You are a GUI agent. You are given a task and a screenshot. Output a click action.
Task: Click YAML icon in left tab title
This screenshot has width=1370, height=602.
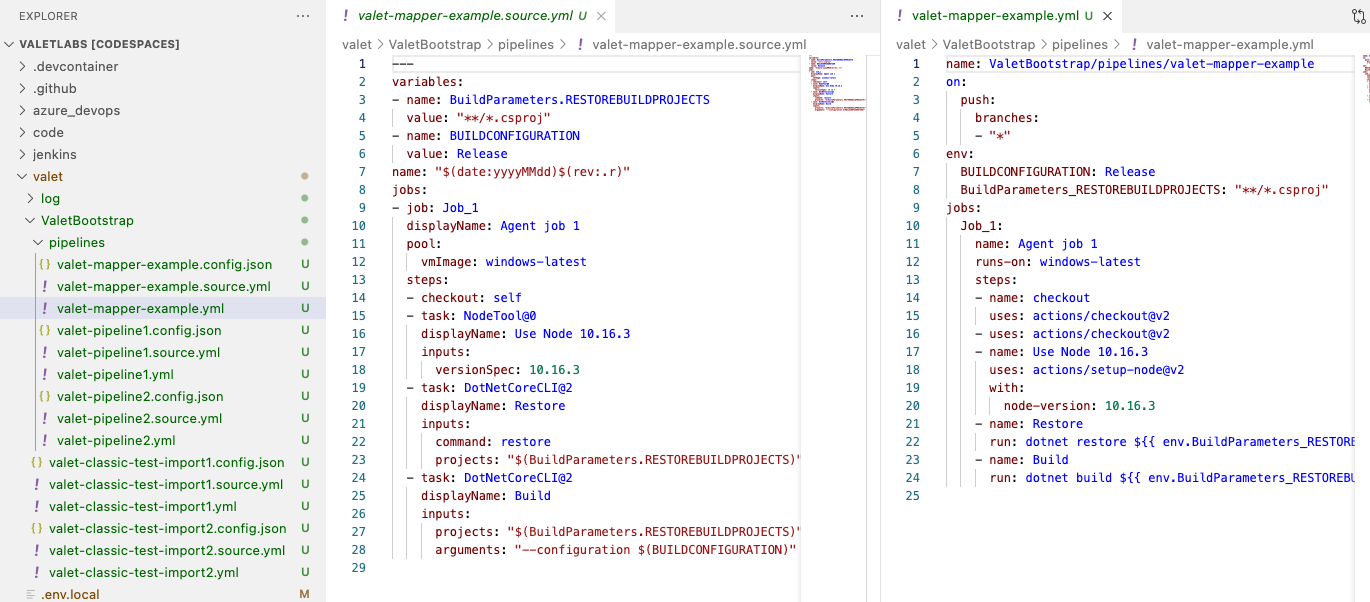tap(346, 16)
